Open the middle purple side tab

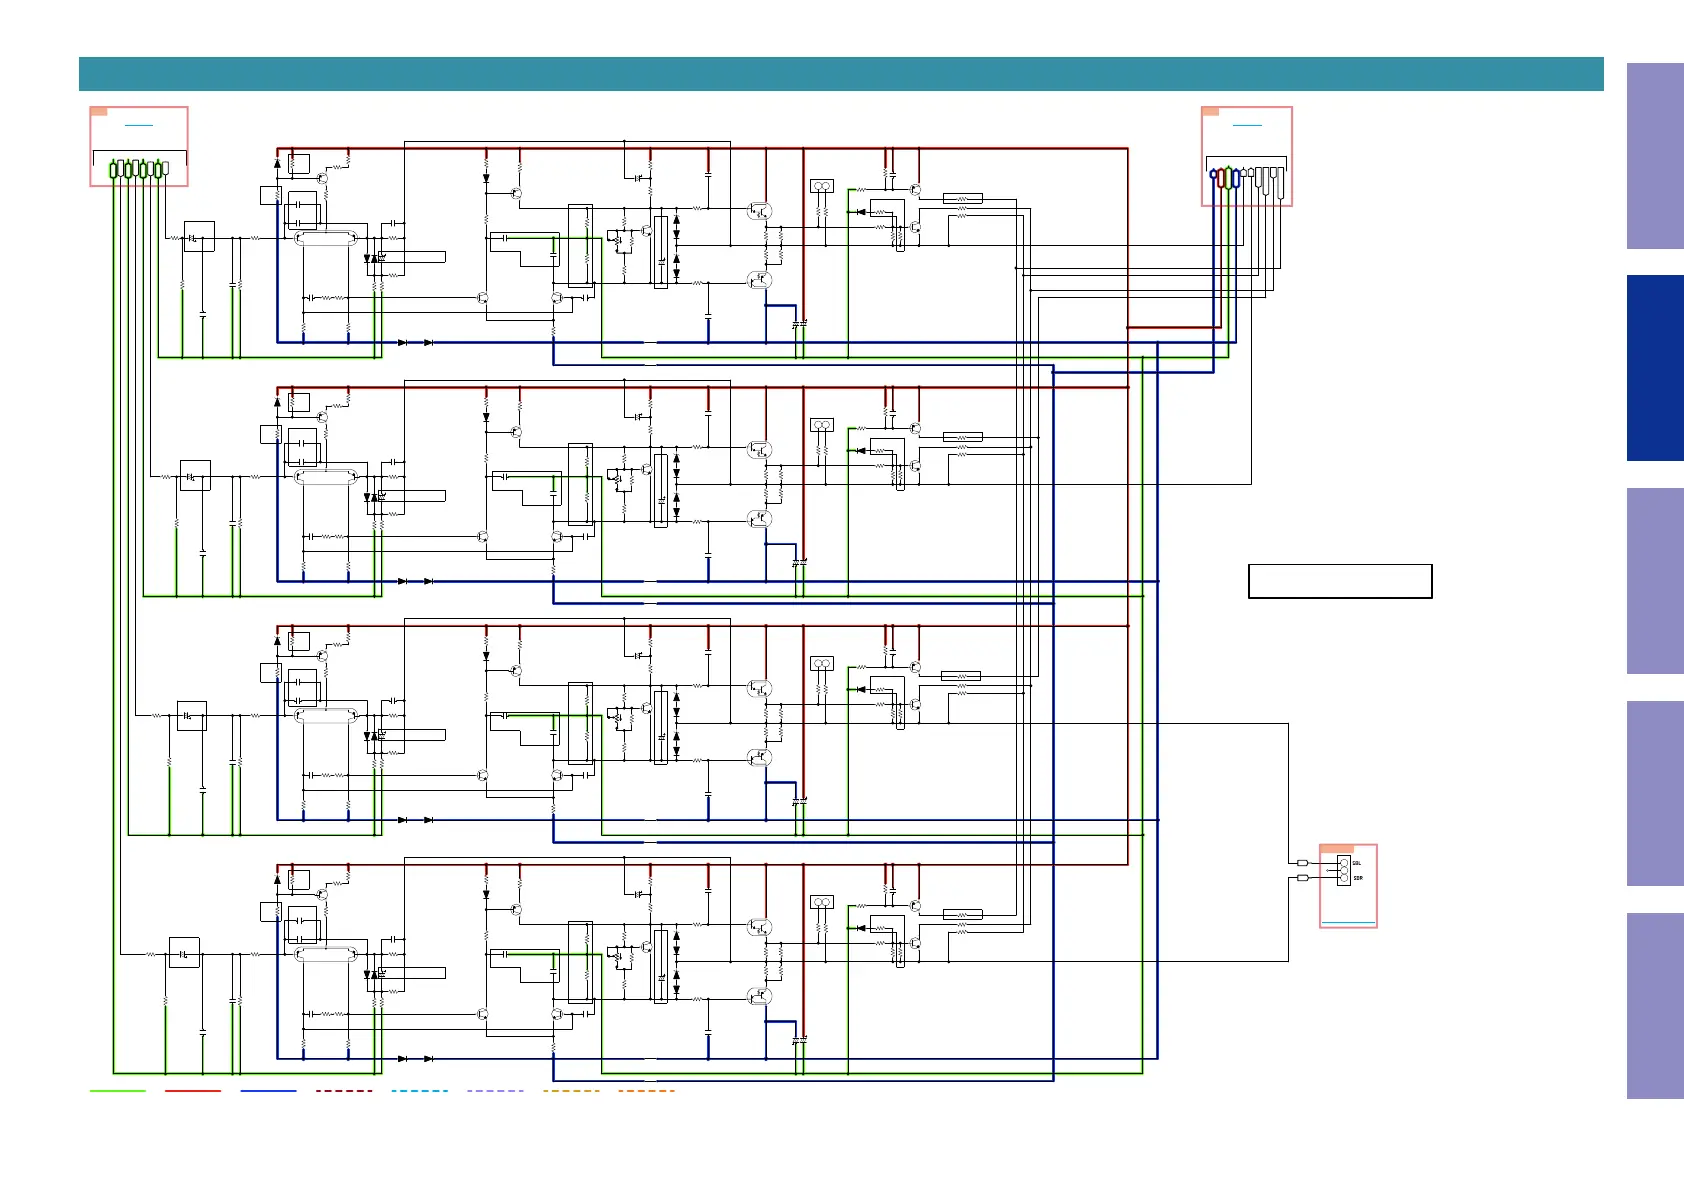(1655, 581)
